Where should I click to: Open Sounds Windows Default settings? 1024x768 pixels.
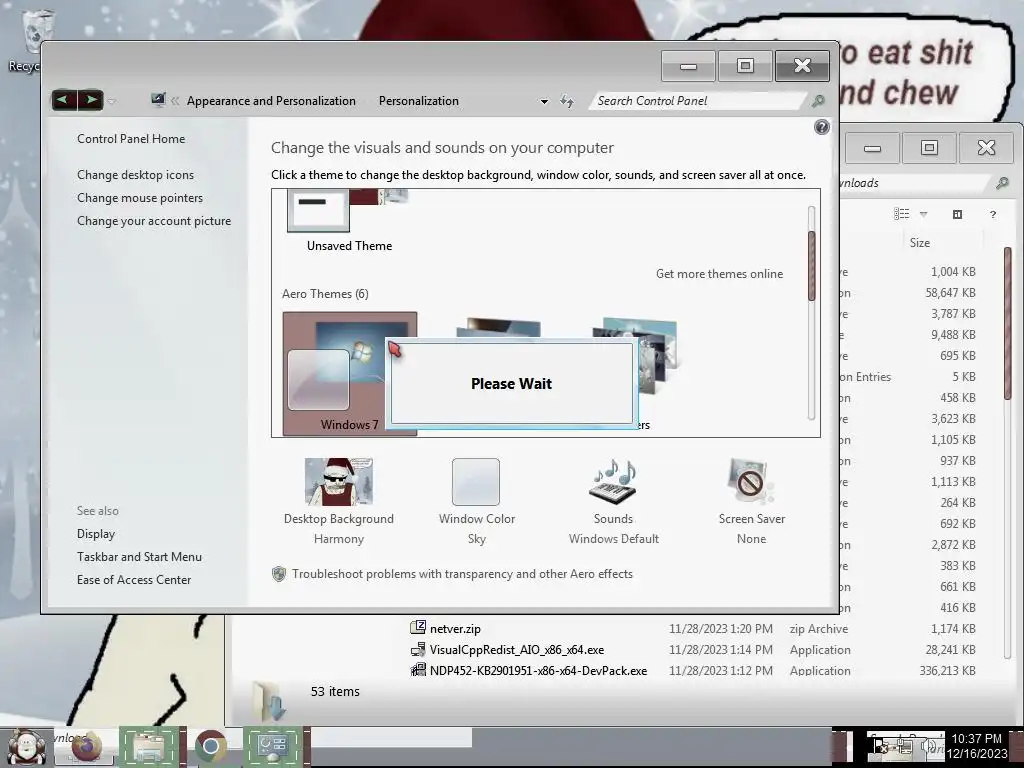613,502
